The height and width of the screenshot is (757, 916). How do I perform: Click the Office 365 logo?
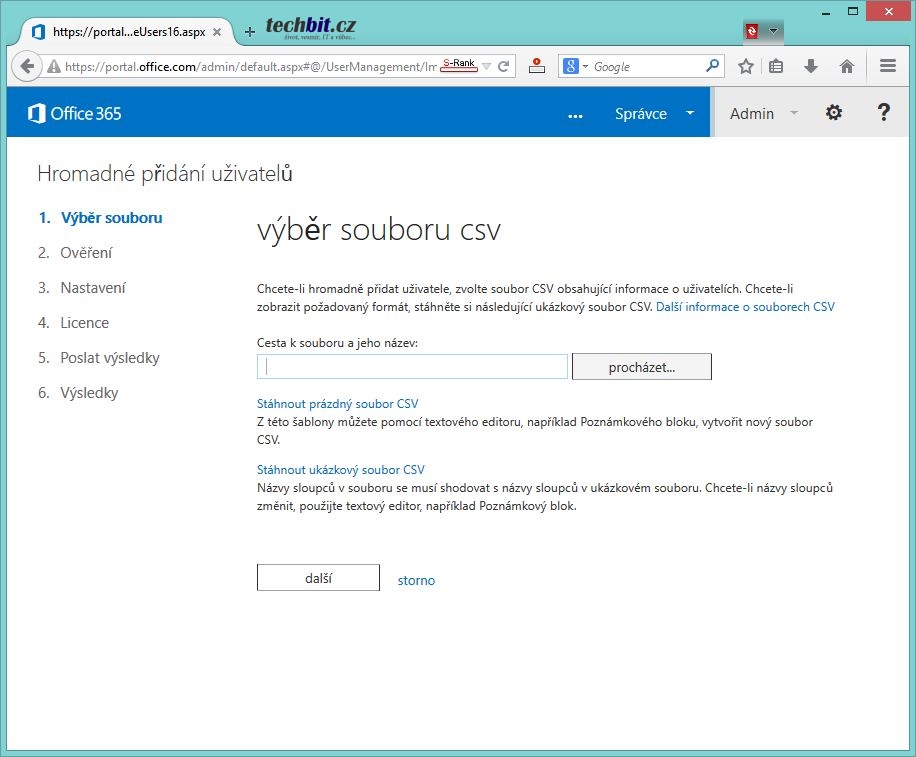click(75, 113)
